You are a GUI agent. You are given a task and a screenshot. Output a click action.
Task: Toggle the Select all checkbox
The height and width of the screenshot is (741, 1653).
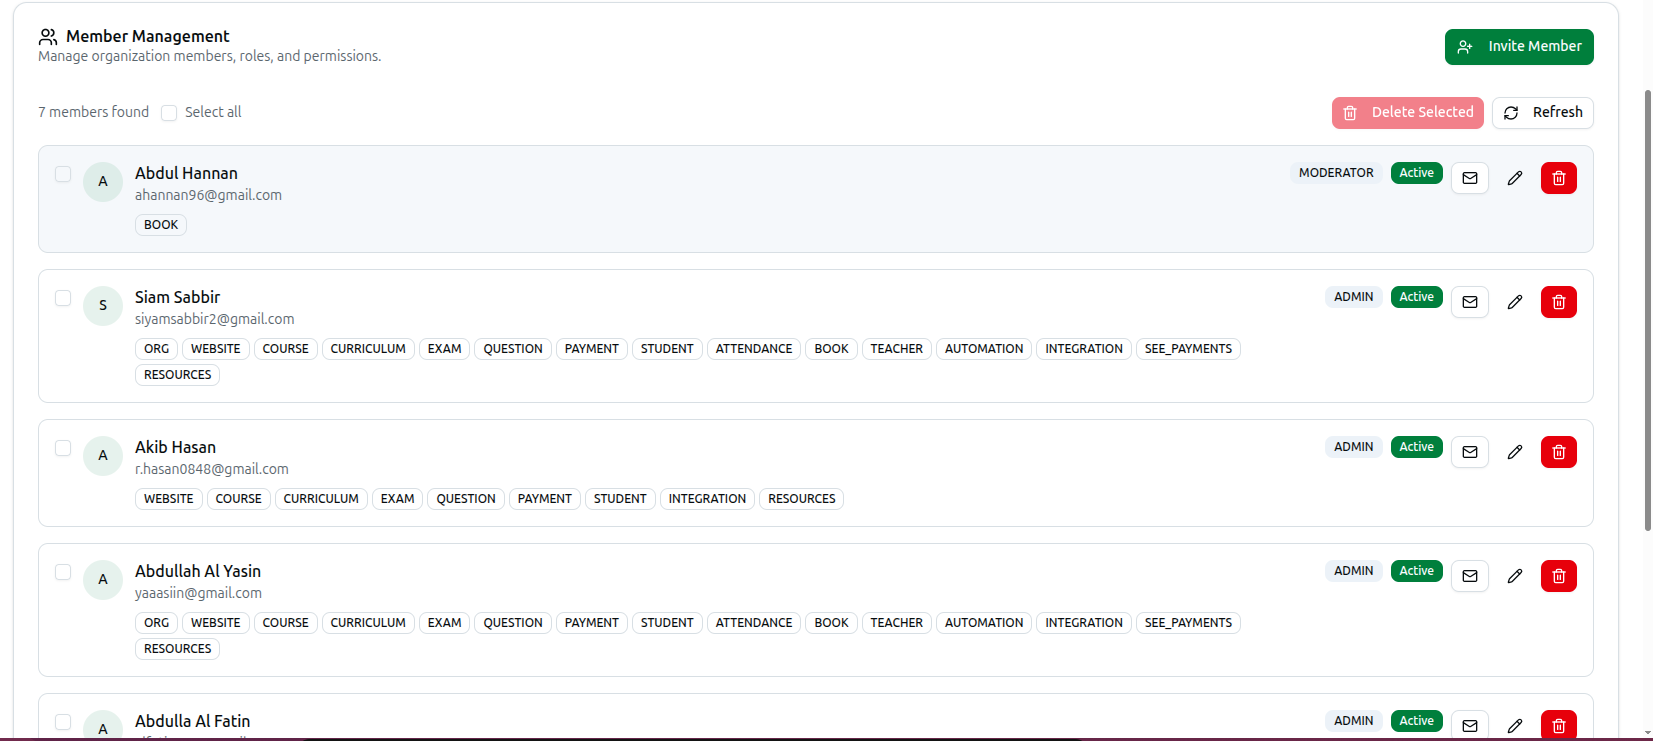click(x=169, y=113)
